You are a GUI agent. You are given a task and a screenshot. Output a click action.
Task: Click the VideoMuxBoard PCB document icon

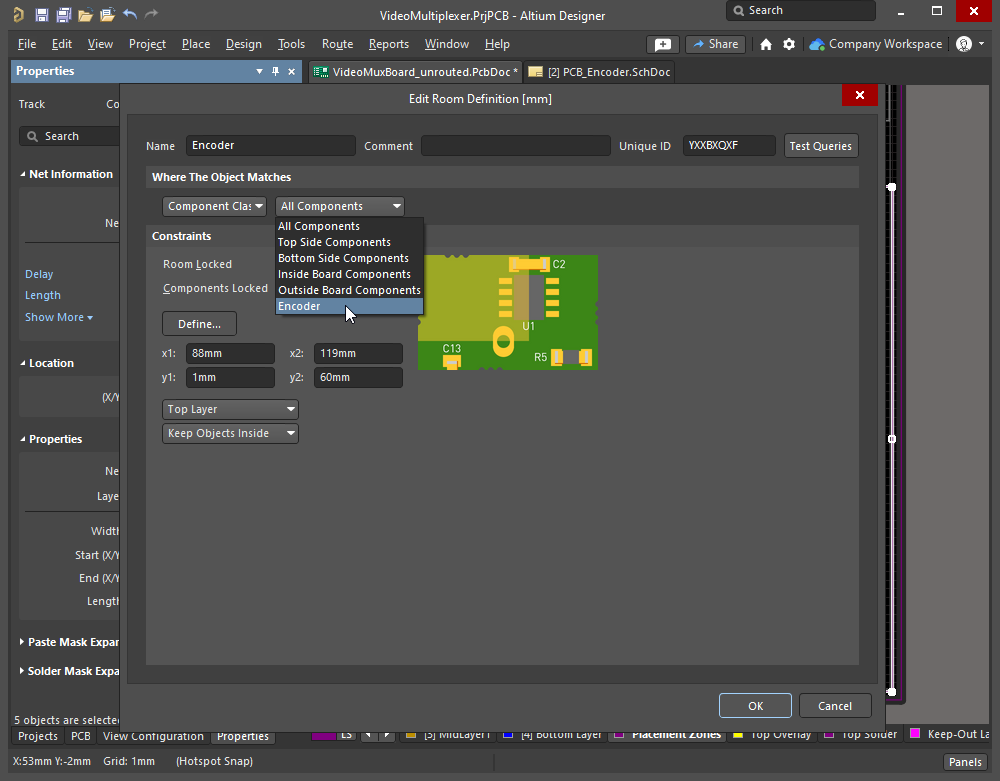321,72
